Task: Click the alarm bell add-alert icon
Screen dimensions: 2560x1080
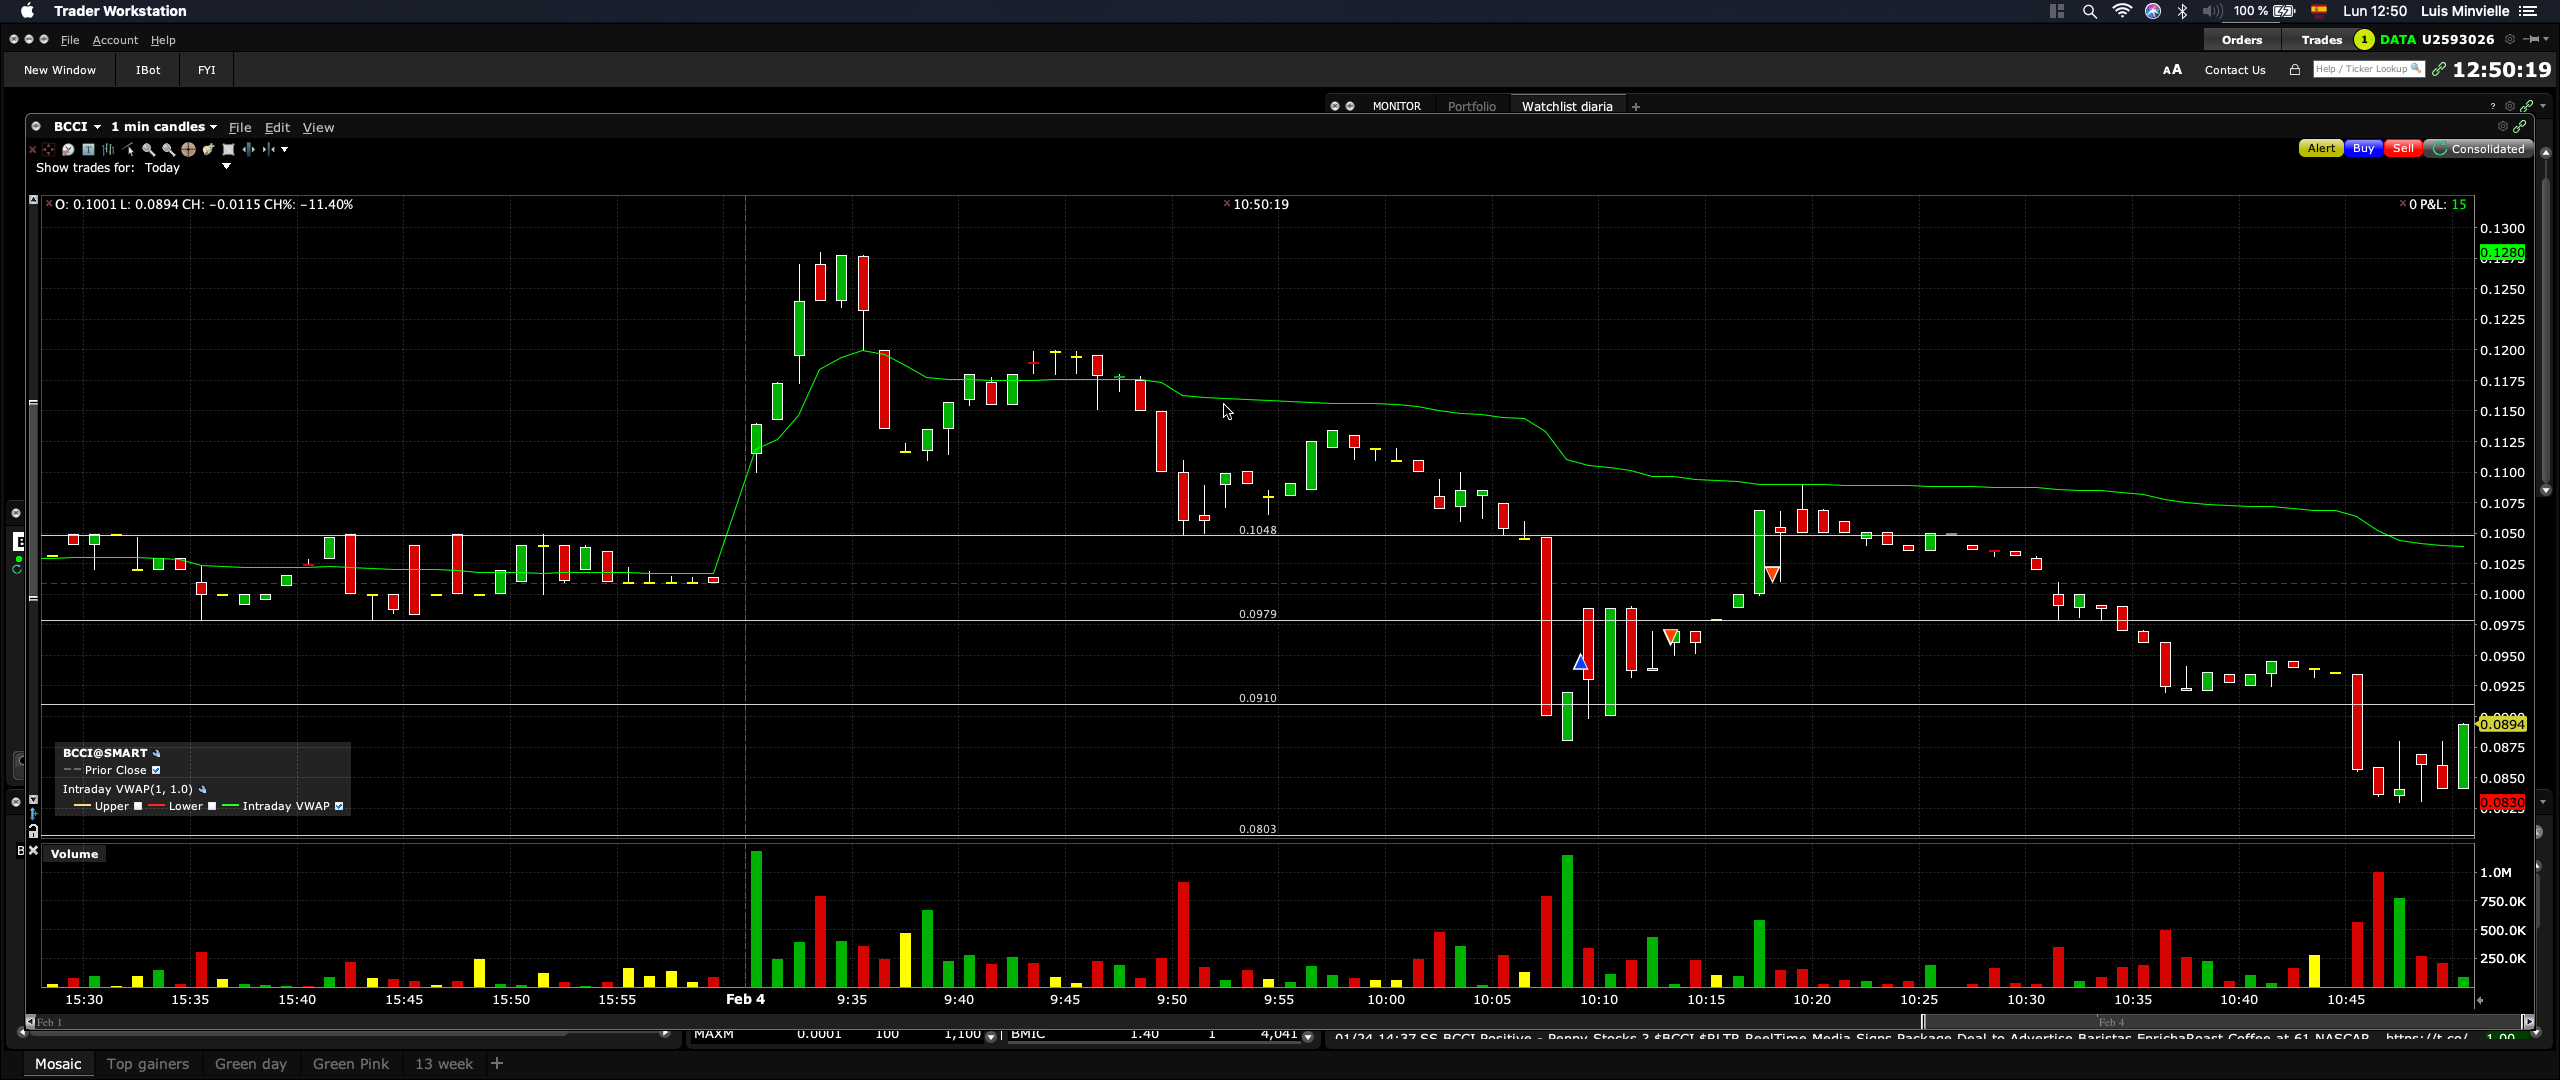Action: (208, 150)
